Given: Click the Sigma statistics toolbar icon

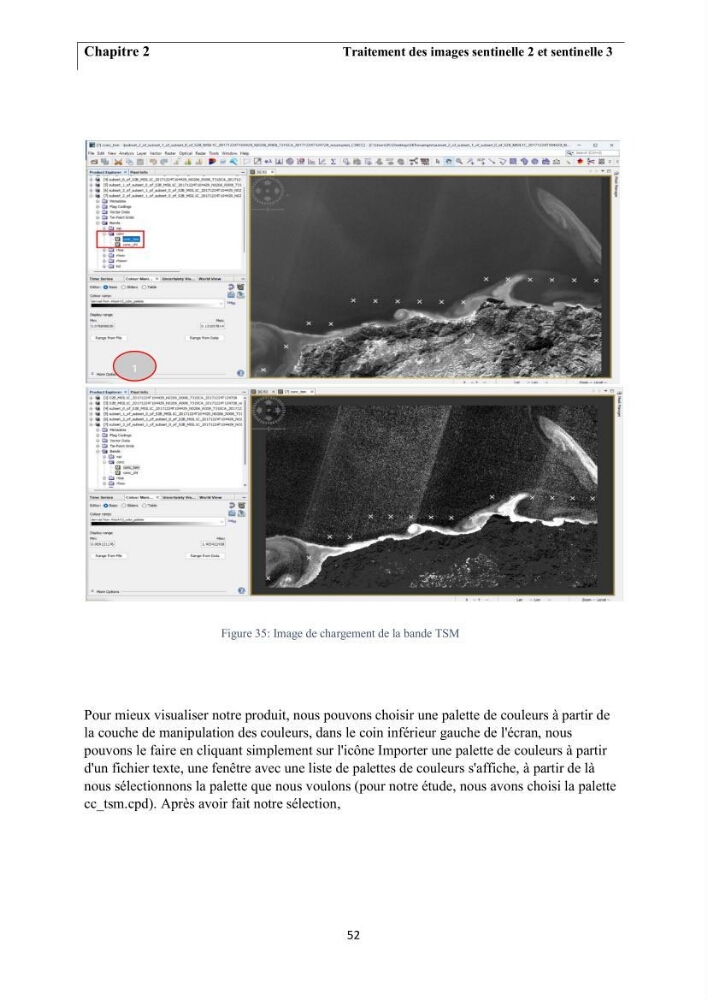Looking at the screenshot, I should (333, 162).
